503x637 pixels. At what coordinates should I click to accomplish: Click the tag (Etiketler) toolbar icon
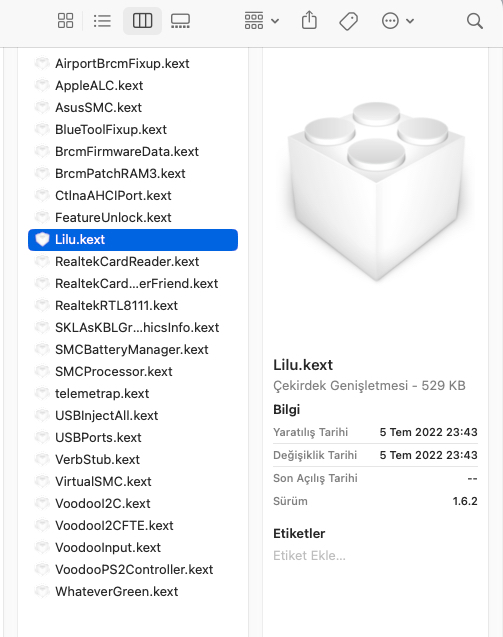[349, 21]
